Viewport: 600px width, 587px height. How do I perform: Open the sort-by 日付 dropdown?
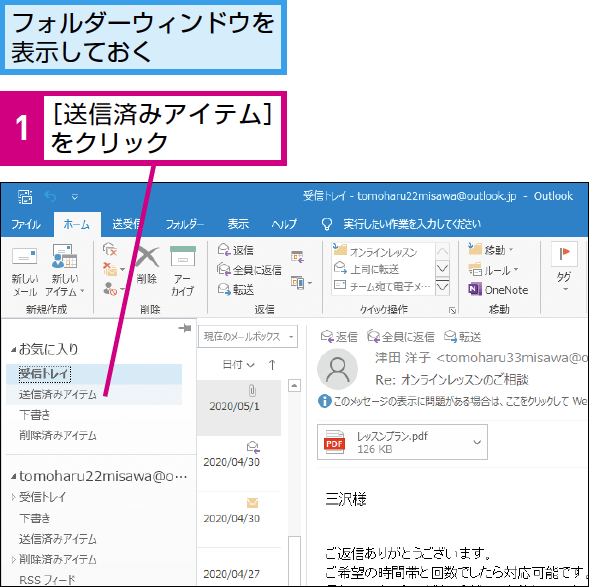pyautogui.click(x=238, y=365)
